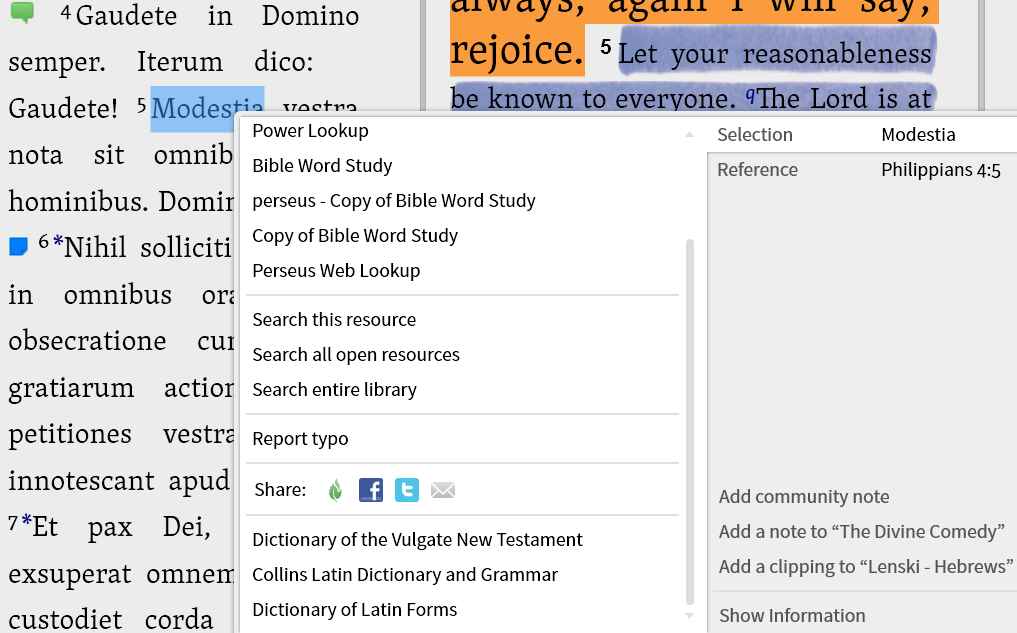Click the word Gaudete in verse 4
Image resolution: width=1017 pixels, height=633 pixels.
pos(126,16)
